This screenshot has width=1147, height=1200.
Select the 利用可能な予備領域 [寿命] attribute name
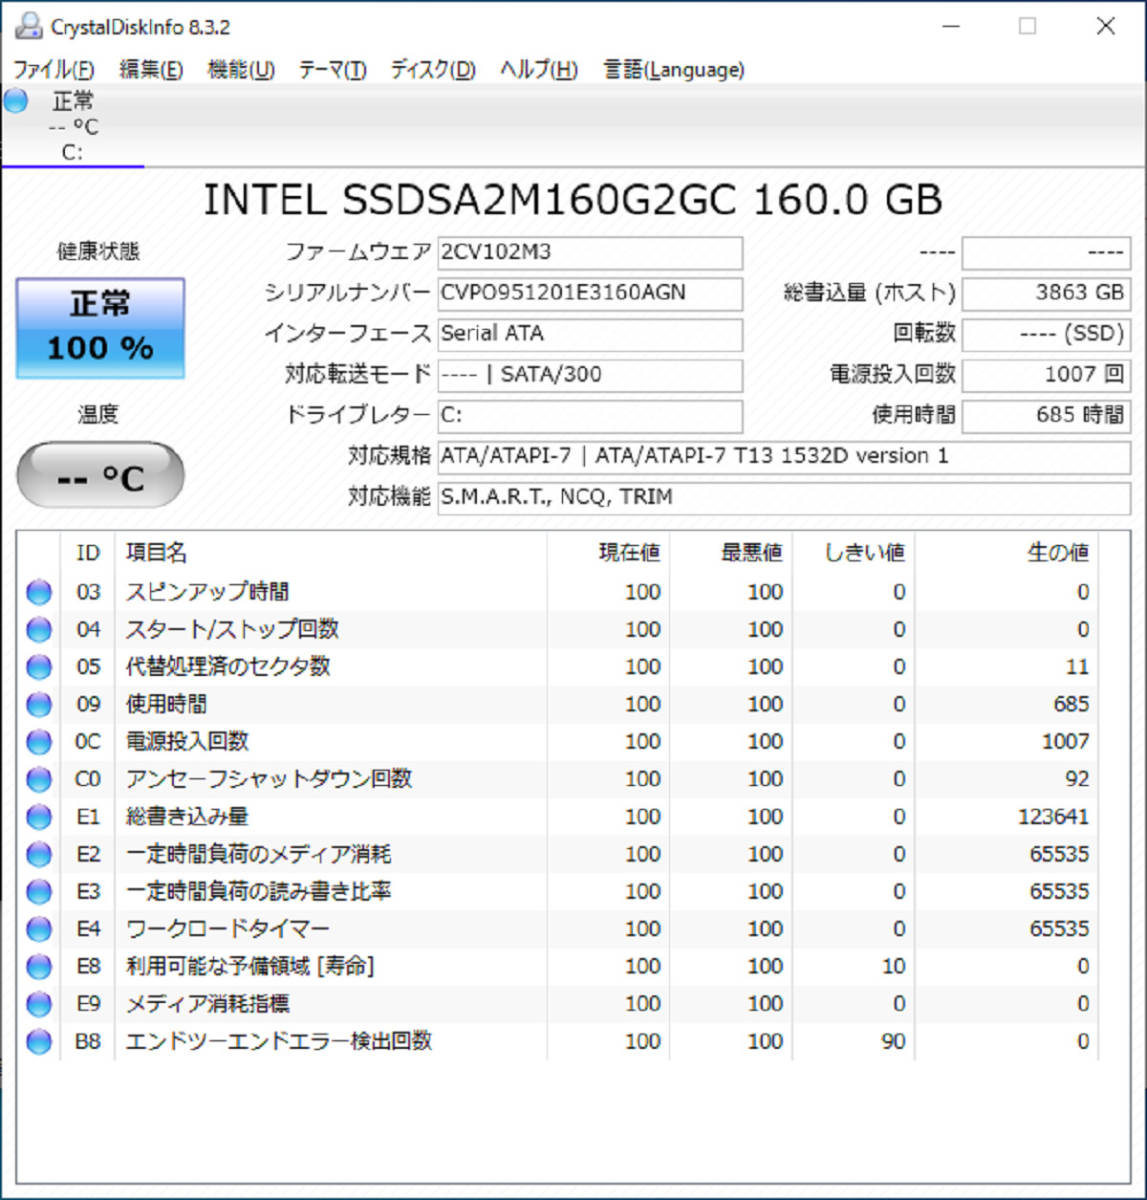pyautogui.click(x=250, y=966)
